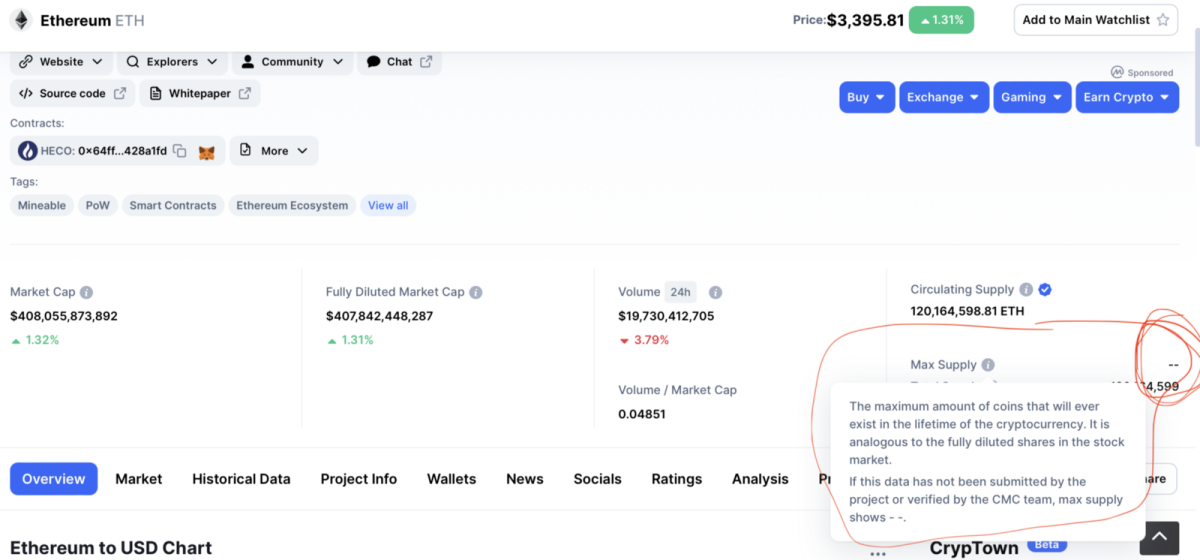Click the chart options ellipsis icon

[878, 553]
